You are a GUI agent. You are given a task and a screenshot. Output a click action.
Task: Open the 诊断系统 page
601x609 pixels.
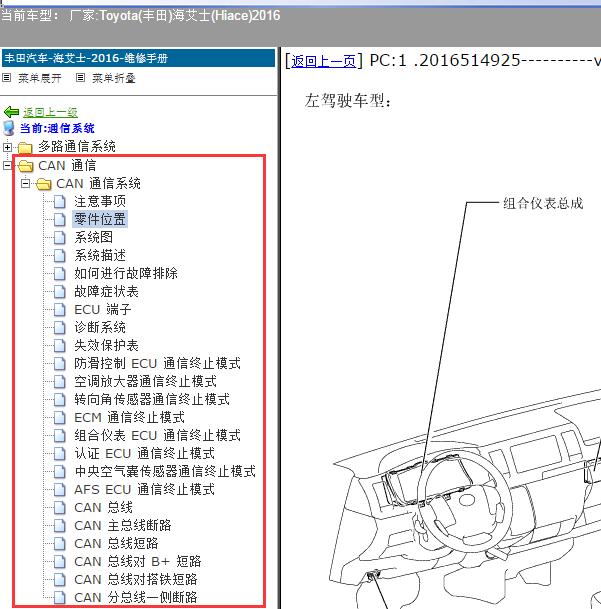coord(100,327)
